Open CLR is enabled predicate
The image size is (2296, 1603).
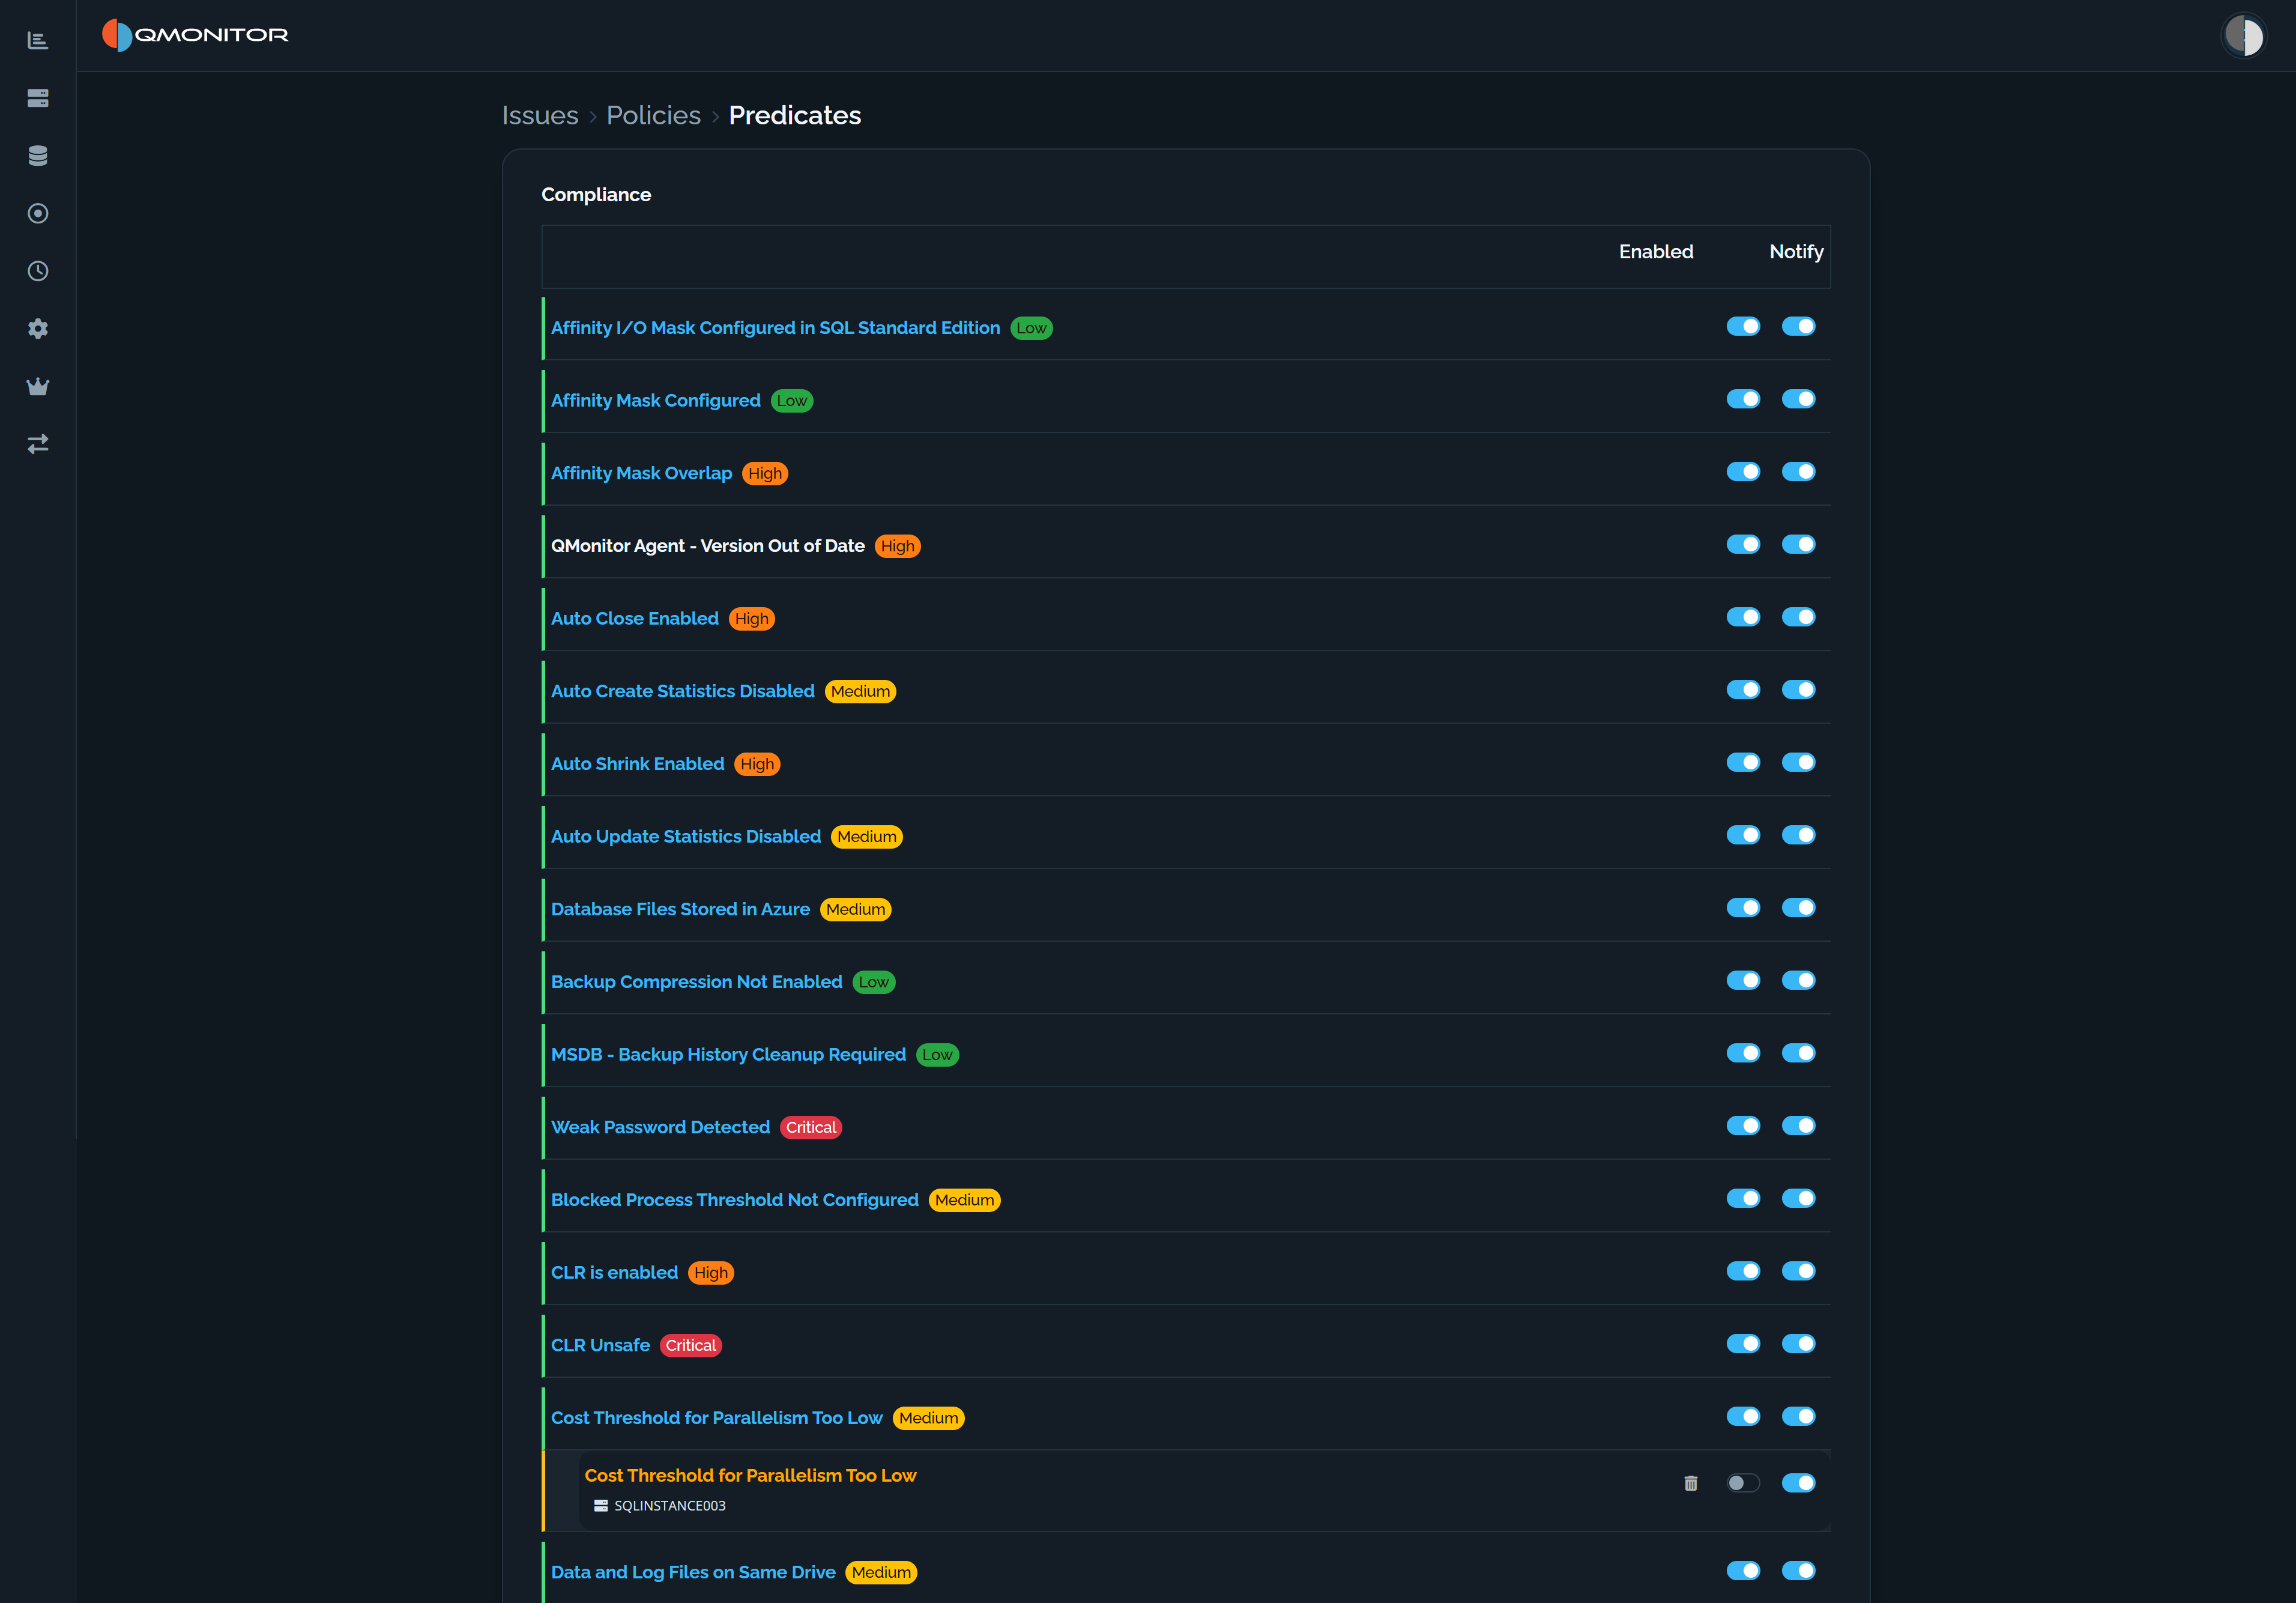[614, 1272]
